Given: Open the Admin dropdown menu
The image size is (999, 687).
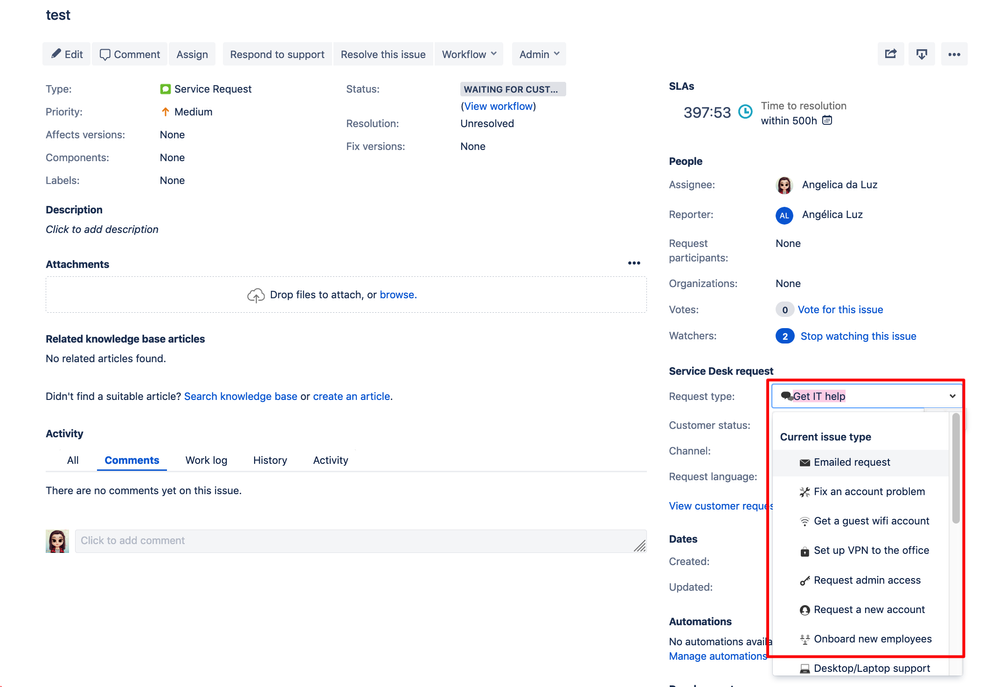Looking at the screenshot, I should [x=539, y=54].
